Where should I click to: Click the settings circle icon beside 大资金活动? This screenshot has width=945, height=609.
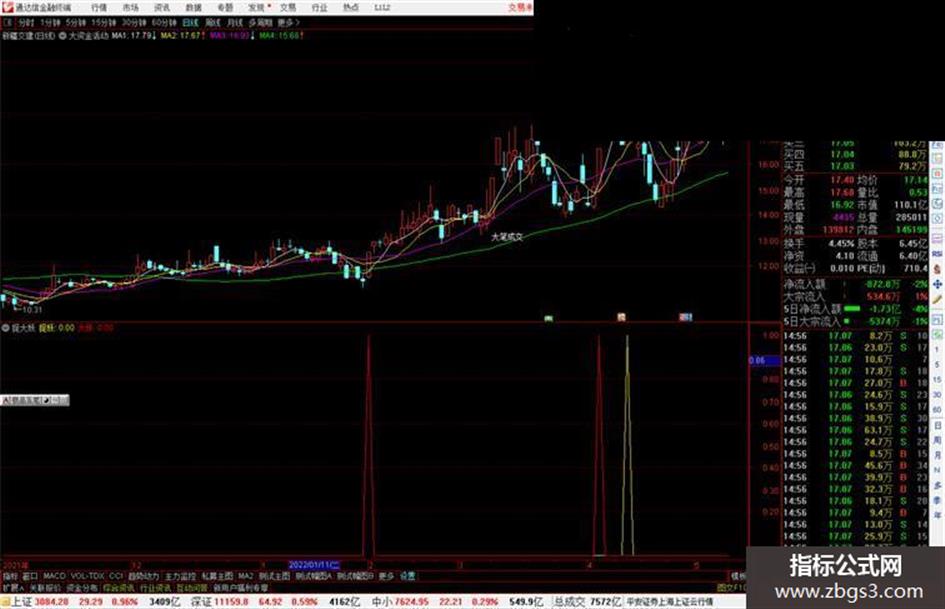click(63, 36)
